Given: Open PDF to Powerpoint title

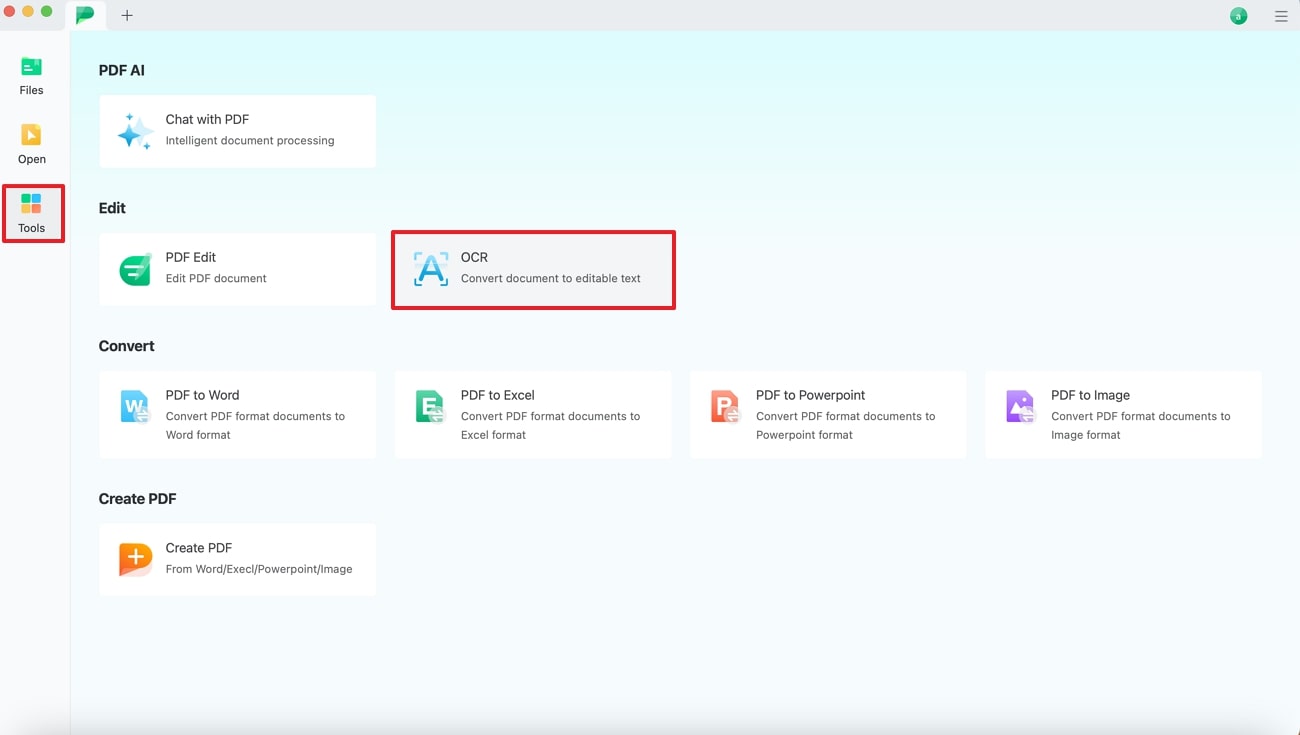Looking at the screenshot, I should click(x=811, y=395).
